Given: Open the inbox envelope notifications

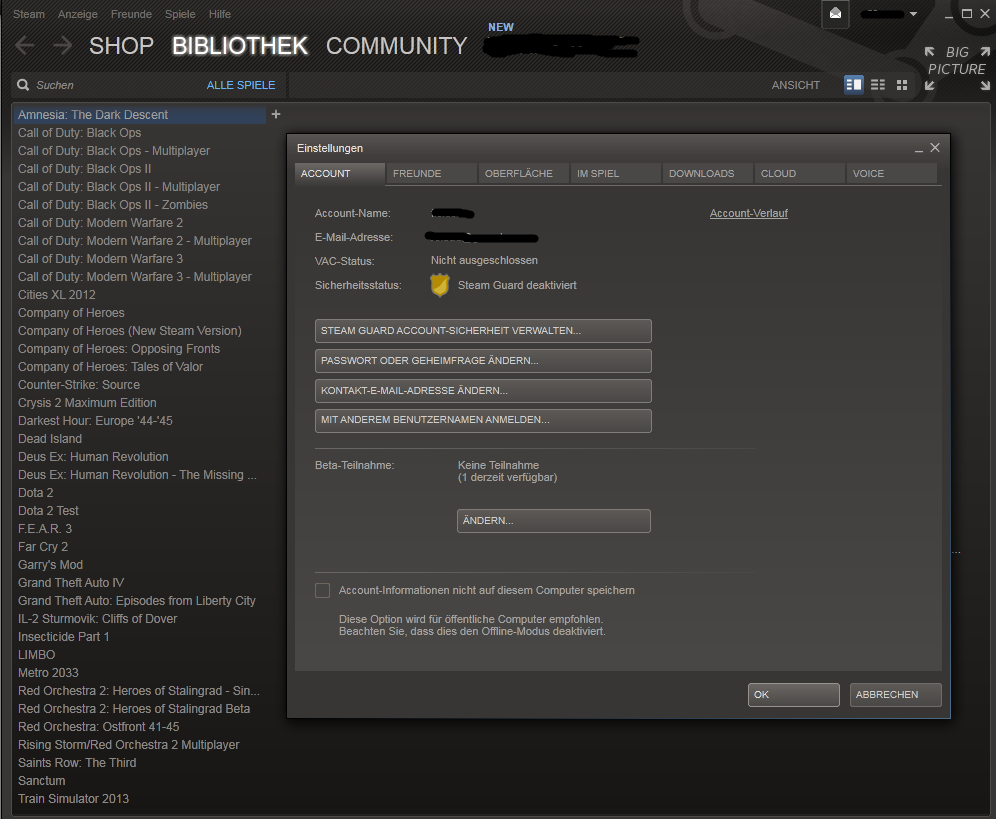Looking at the screenshot, I should tap(835, 14).
